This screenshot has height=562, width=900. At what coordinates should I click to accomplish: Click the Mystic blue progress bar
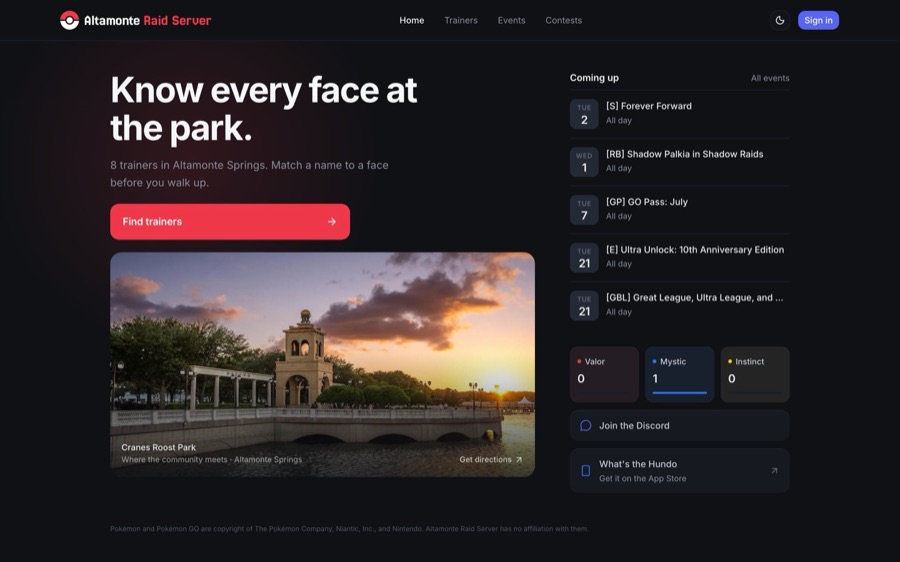click(x=680, y=393)
